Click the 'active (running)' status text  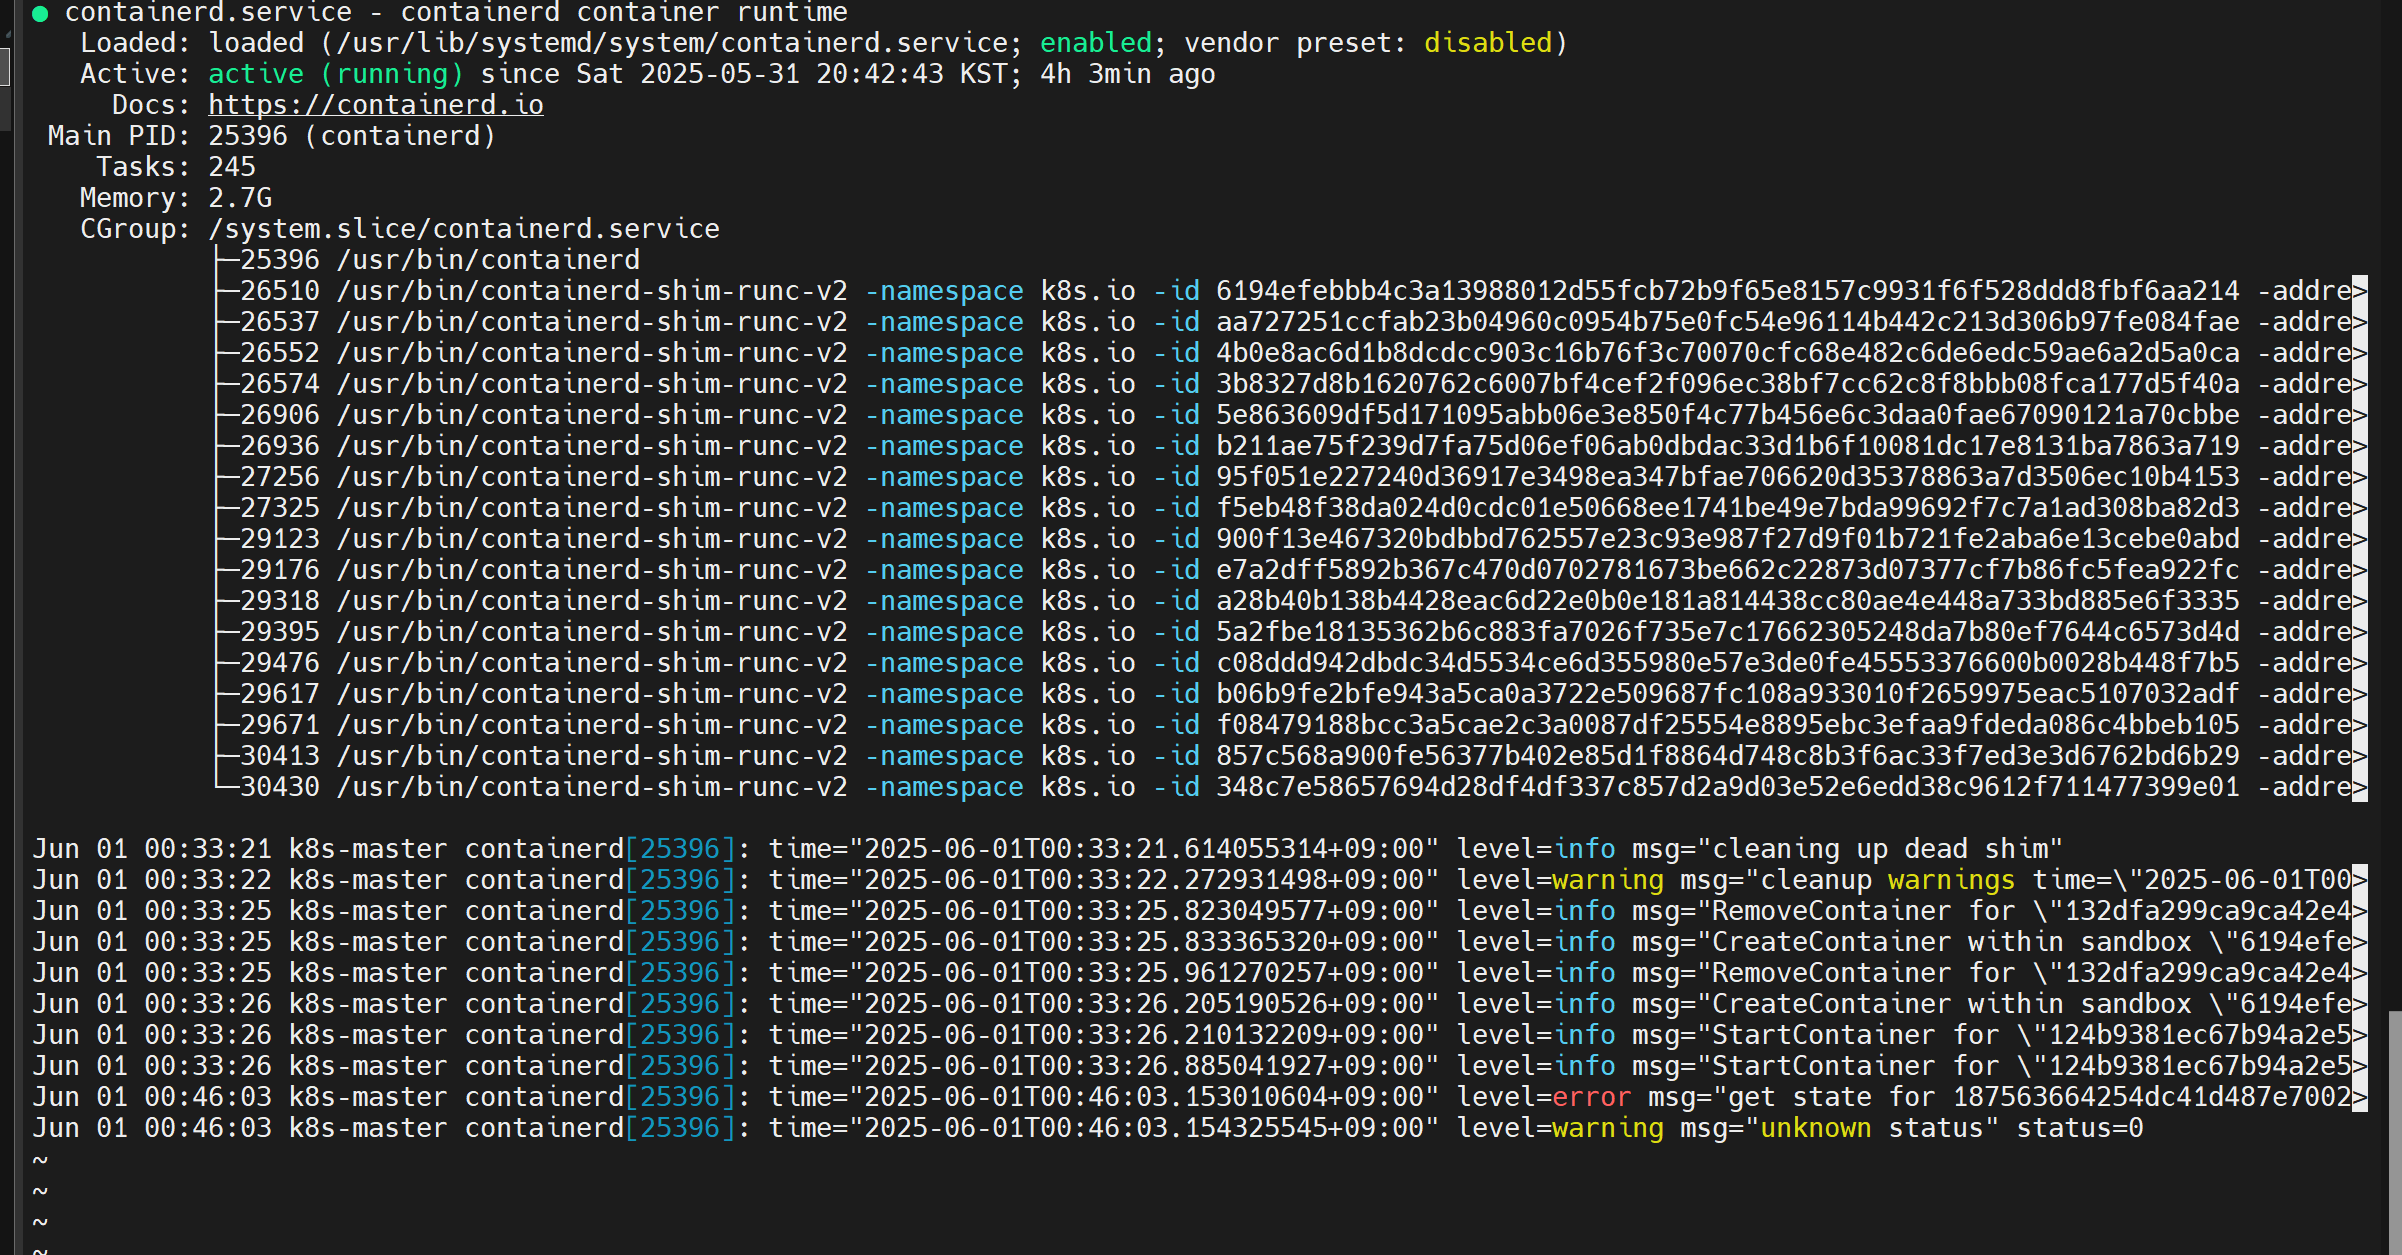335,74
